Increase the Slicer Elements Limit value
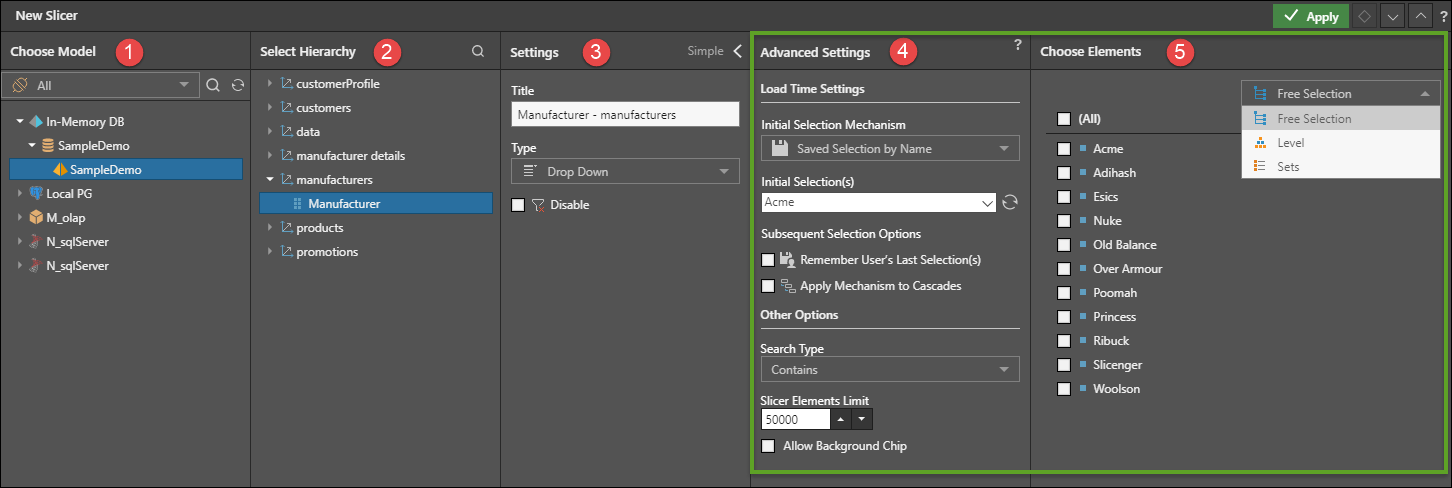Viewport: 1452px width, 488px height. pos(841,420)
